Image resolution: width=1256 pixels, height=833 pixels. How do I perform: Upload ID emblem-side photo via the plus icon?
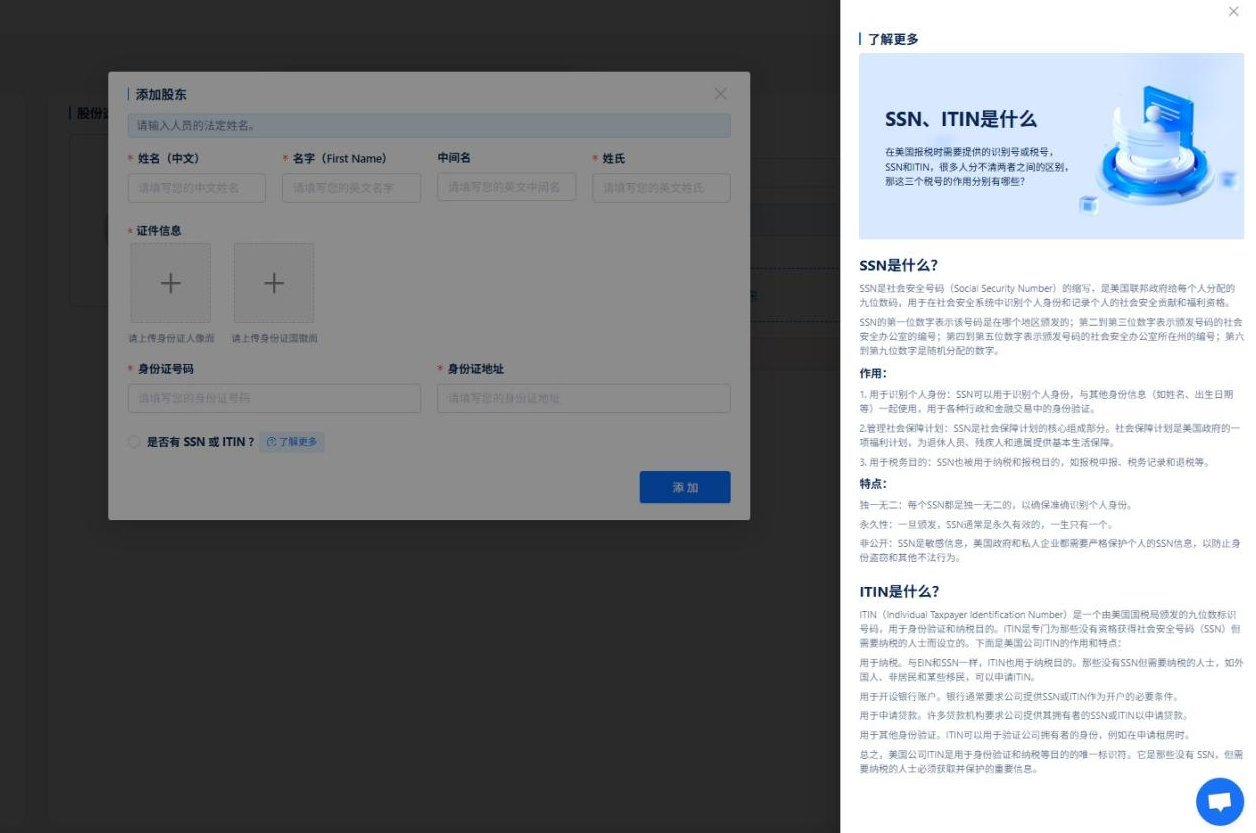coord(274,283)
